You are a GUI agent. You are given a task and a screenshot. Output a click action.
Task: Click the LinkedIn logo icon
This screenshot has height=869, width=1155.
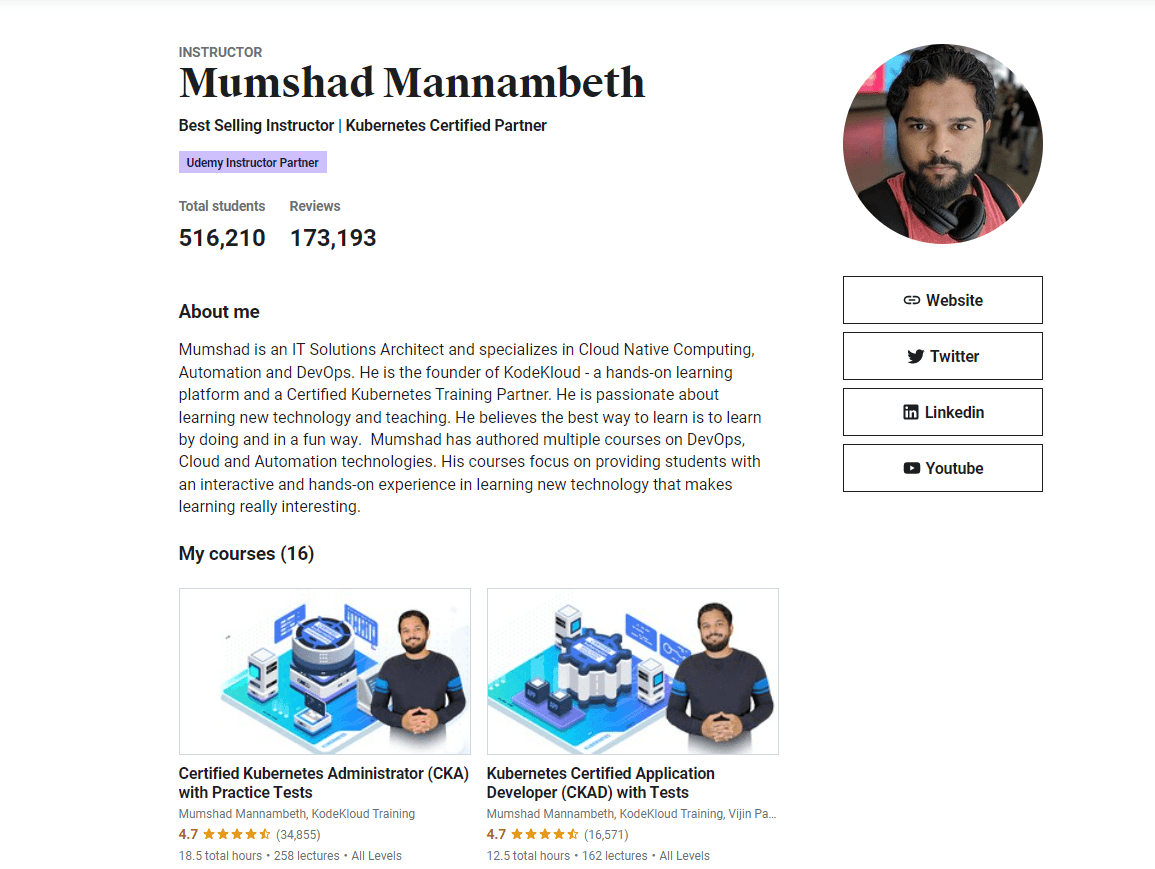click(911, 412)
